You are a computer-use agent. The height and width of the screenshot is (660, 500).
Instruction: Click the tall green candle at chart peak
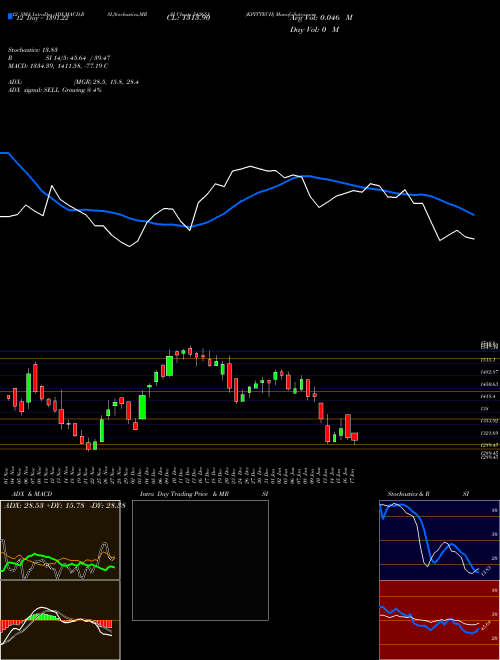tap(169, 365)
